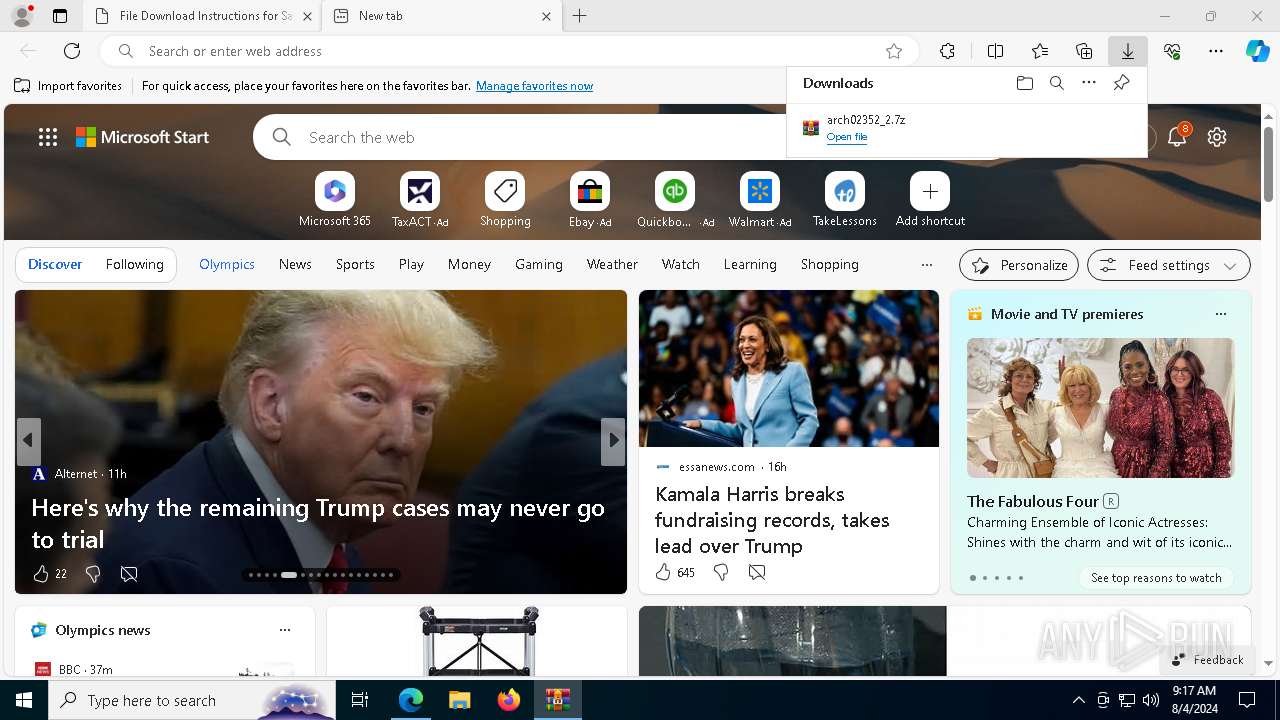Open Firefox from the taskbar
Viewport: 1280px width, 720px height.
point(509,700)
